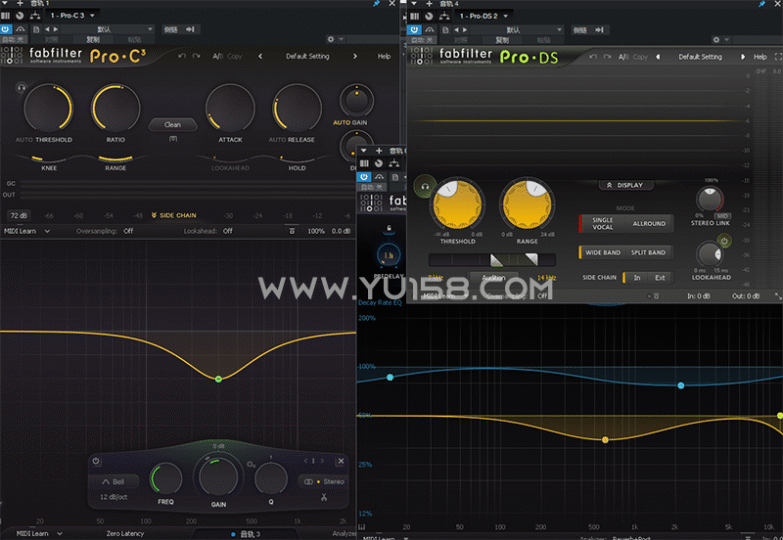Click Pro-DS full screen icon

(x=778, y=57)
